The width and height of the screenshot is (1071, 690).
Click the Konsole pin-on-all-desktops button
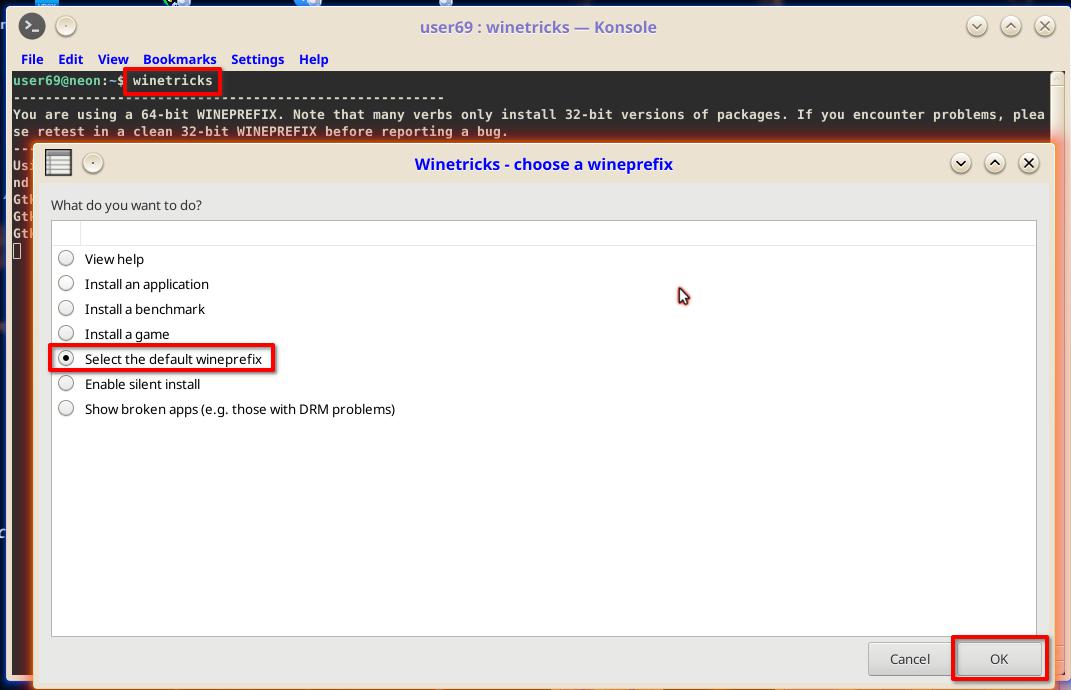pos(66,27)
